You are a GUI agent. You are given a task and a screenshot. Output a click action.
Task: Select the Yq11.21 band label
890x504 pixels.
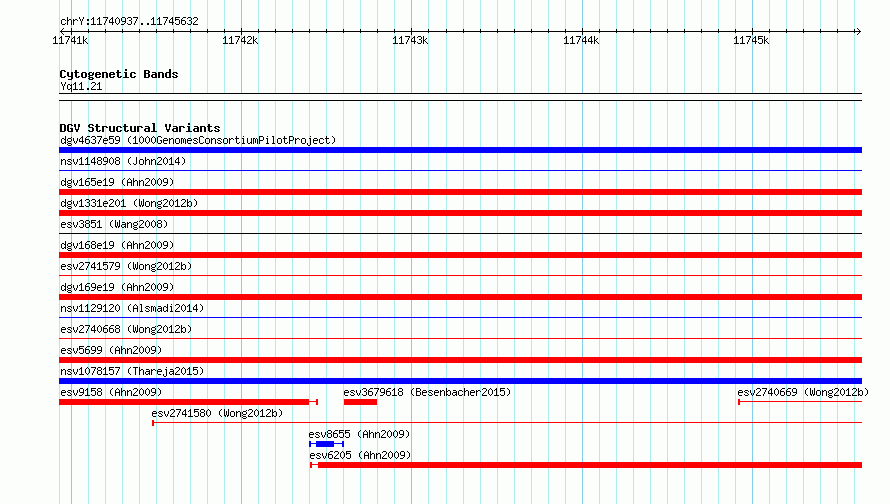pos(81,86)
